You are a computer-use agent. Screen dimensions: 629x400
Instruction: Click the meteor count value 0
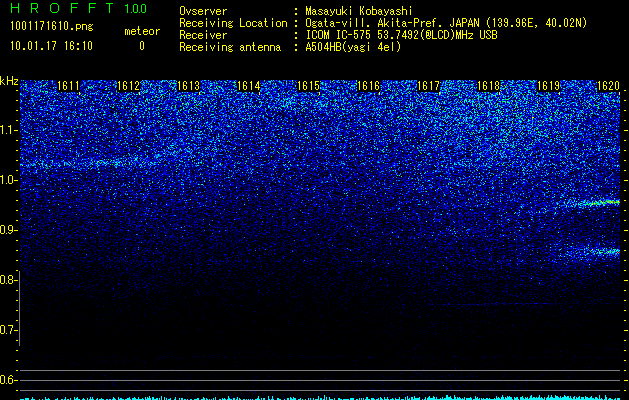click(142, 46)
